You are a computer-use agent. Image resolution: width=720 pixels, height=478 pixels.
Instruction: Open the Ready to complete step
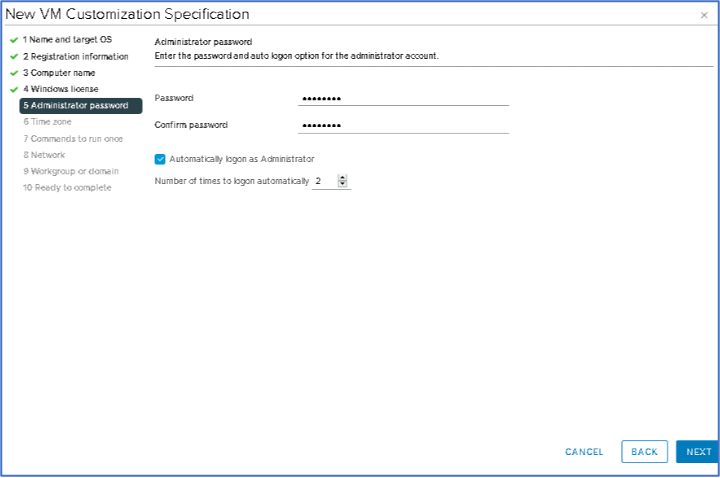click(67, 187)
